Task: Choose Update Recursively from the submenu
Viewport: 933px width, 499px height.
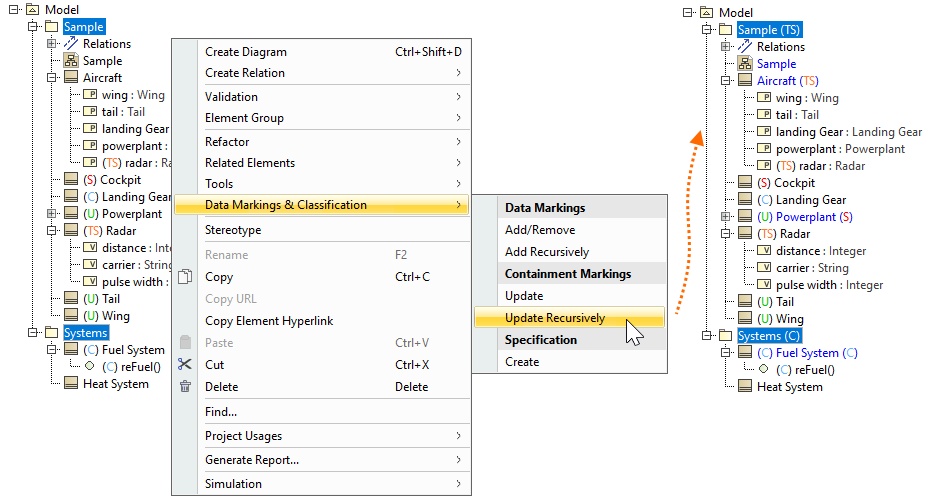Action: [555, 318]
